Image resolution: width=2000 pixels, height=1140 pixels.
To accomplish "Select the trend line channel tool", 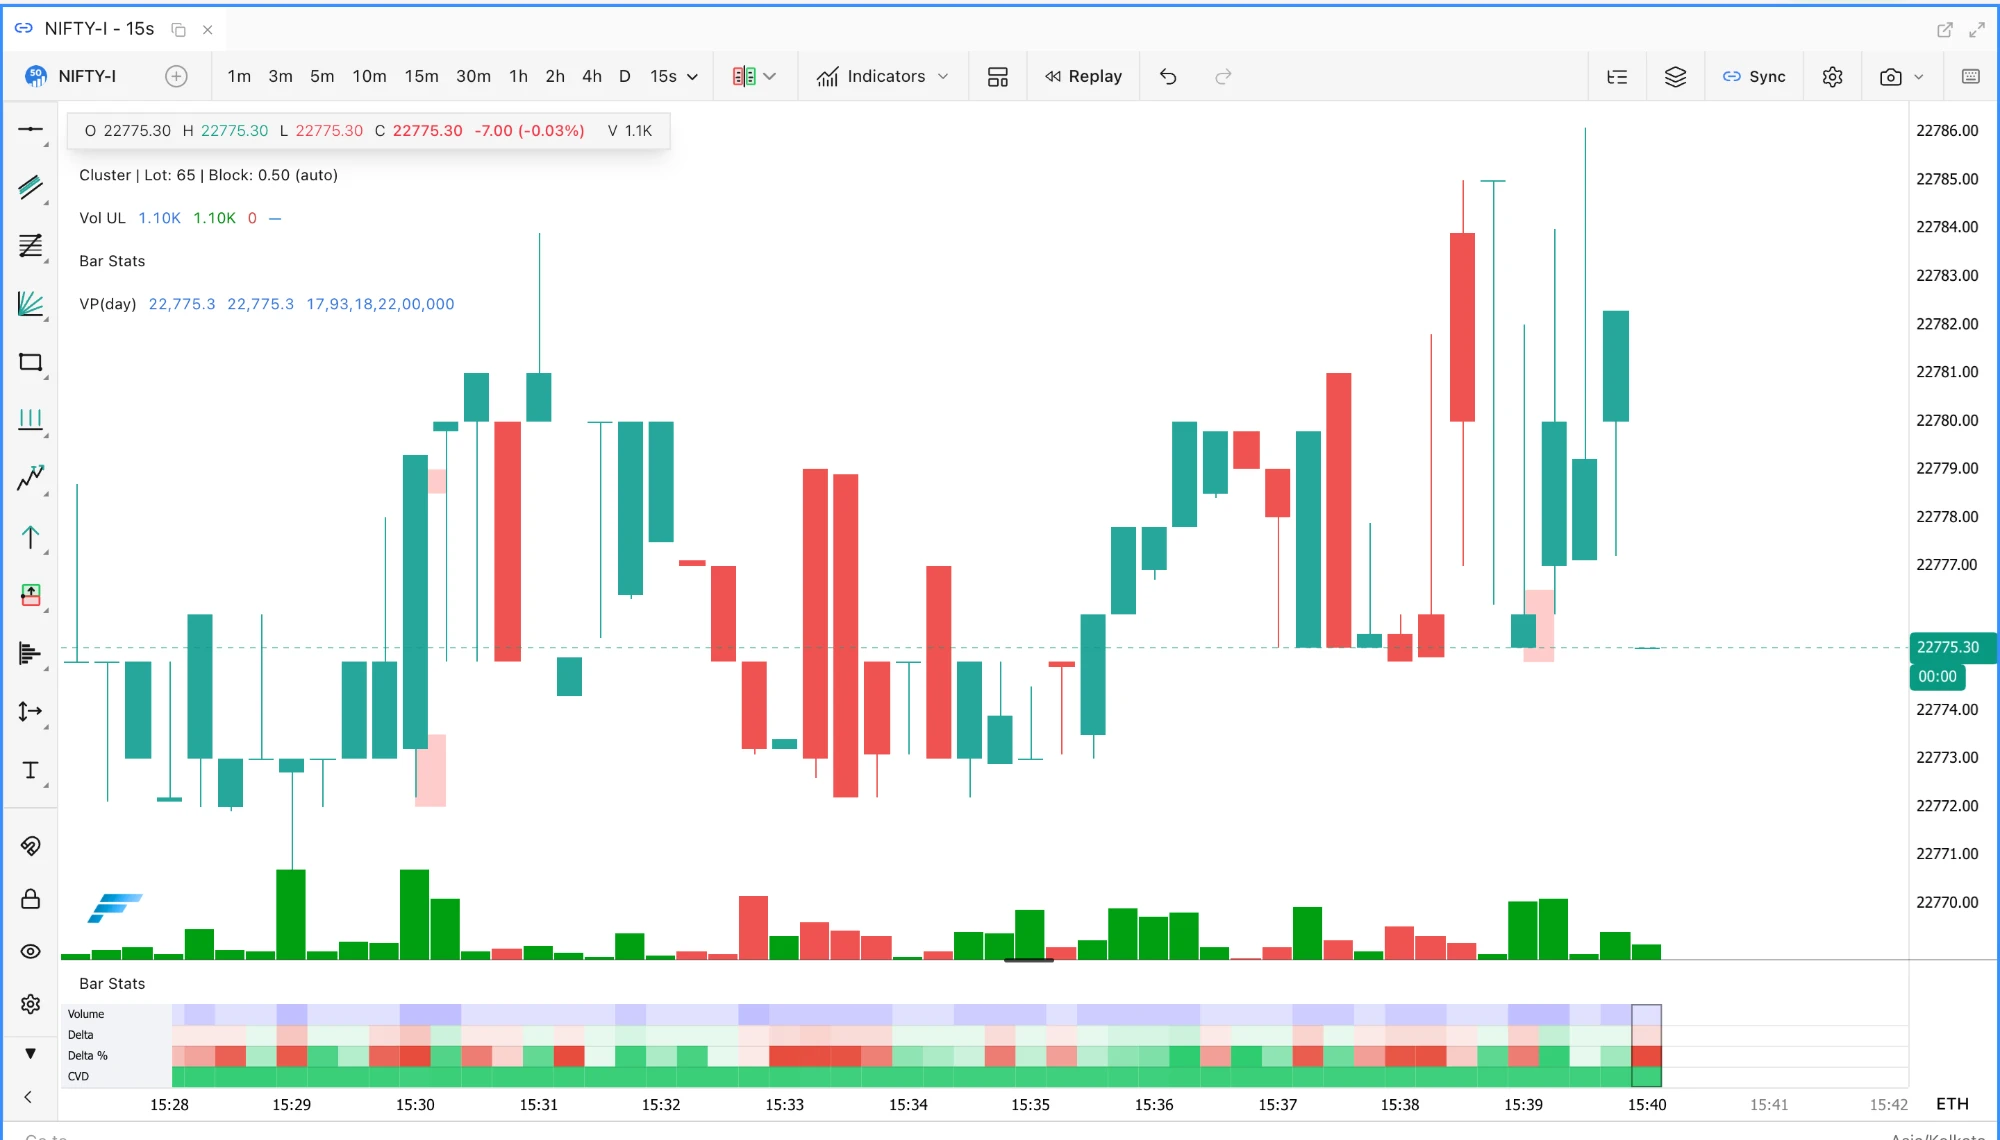I will point(31,187).
